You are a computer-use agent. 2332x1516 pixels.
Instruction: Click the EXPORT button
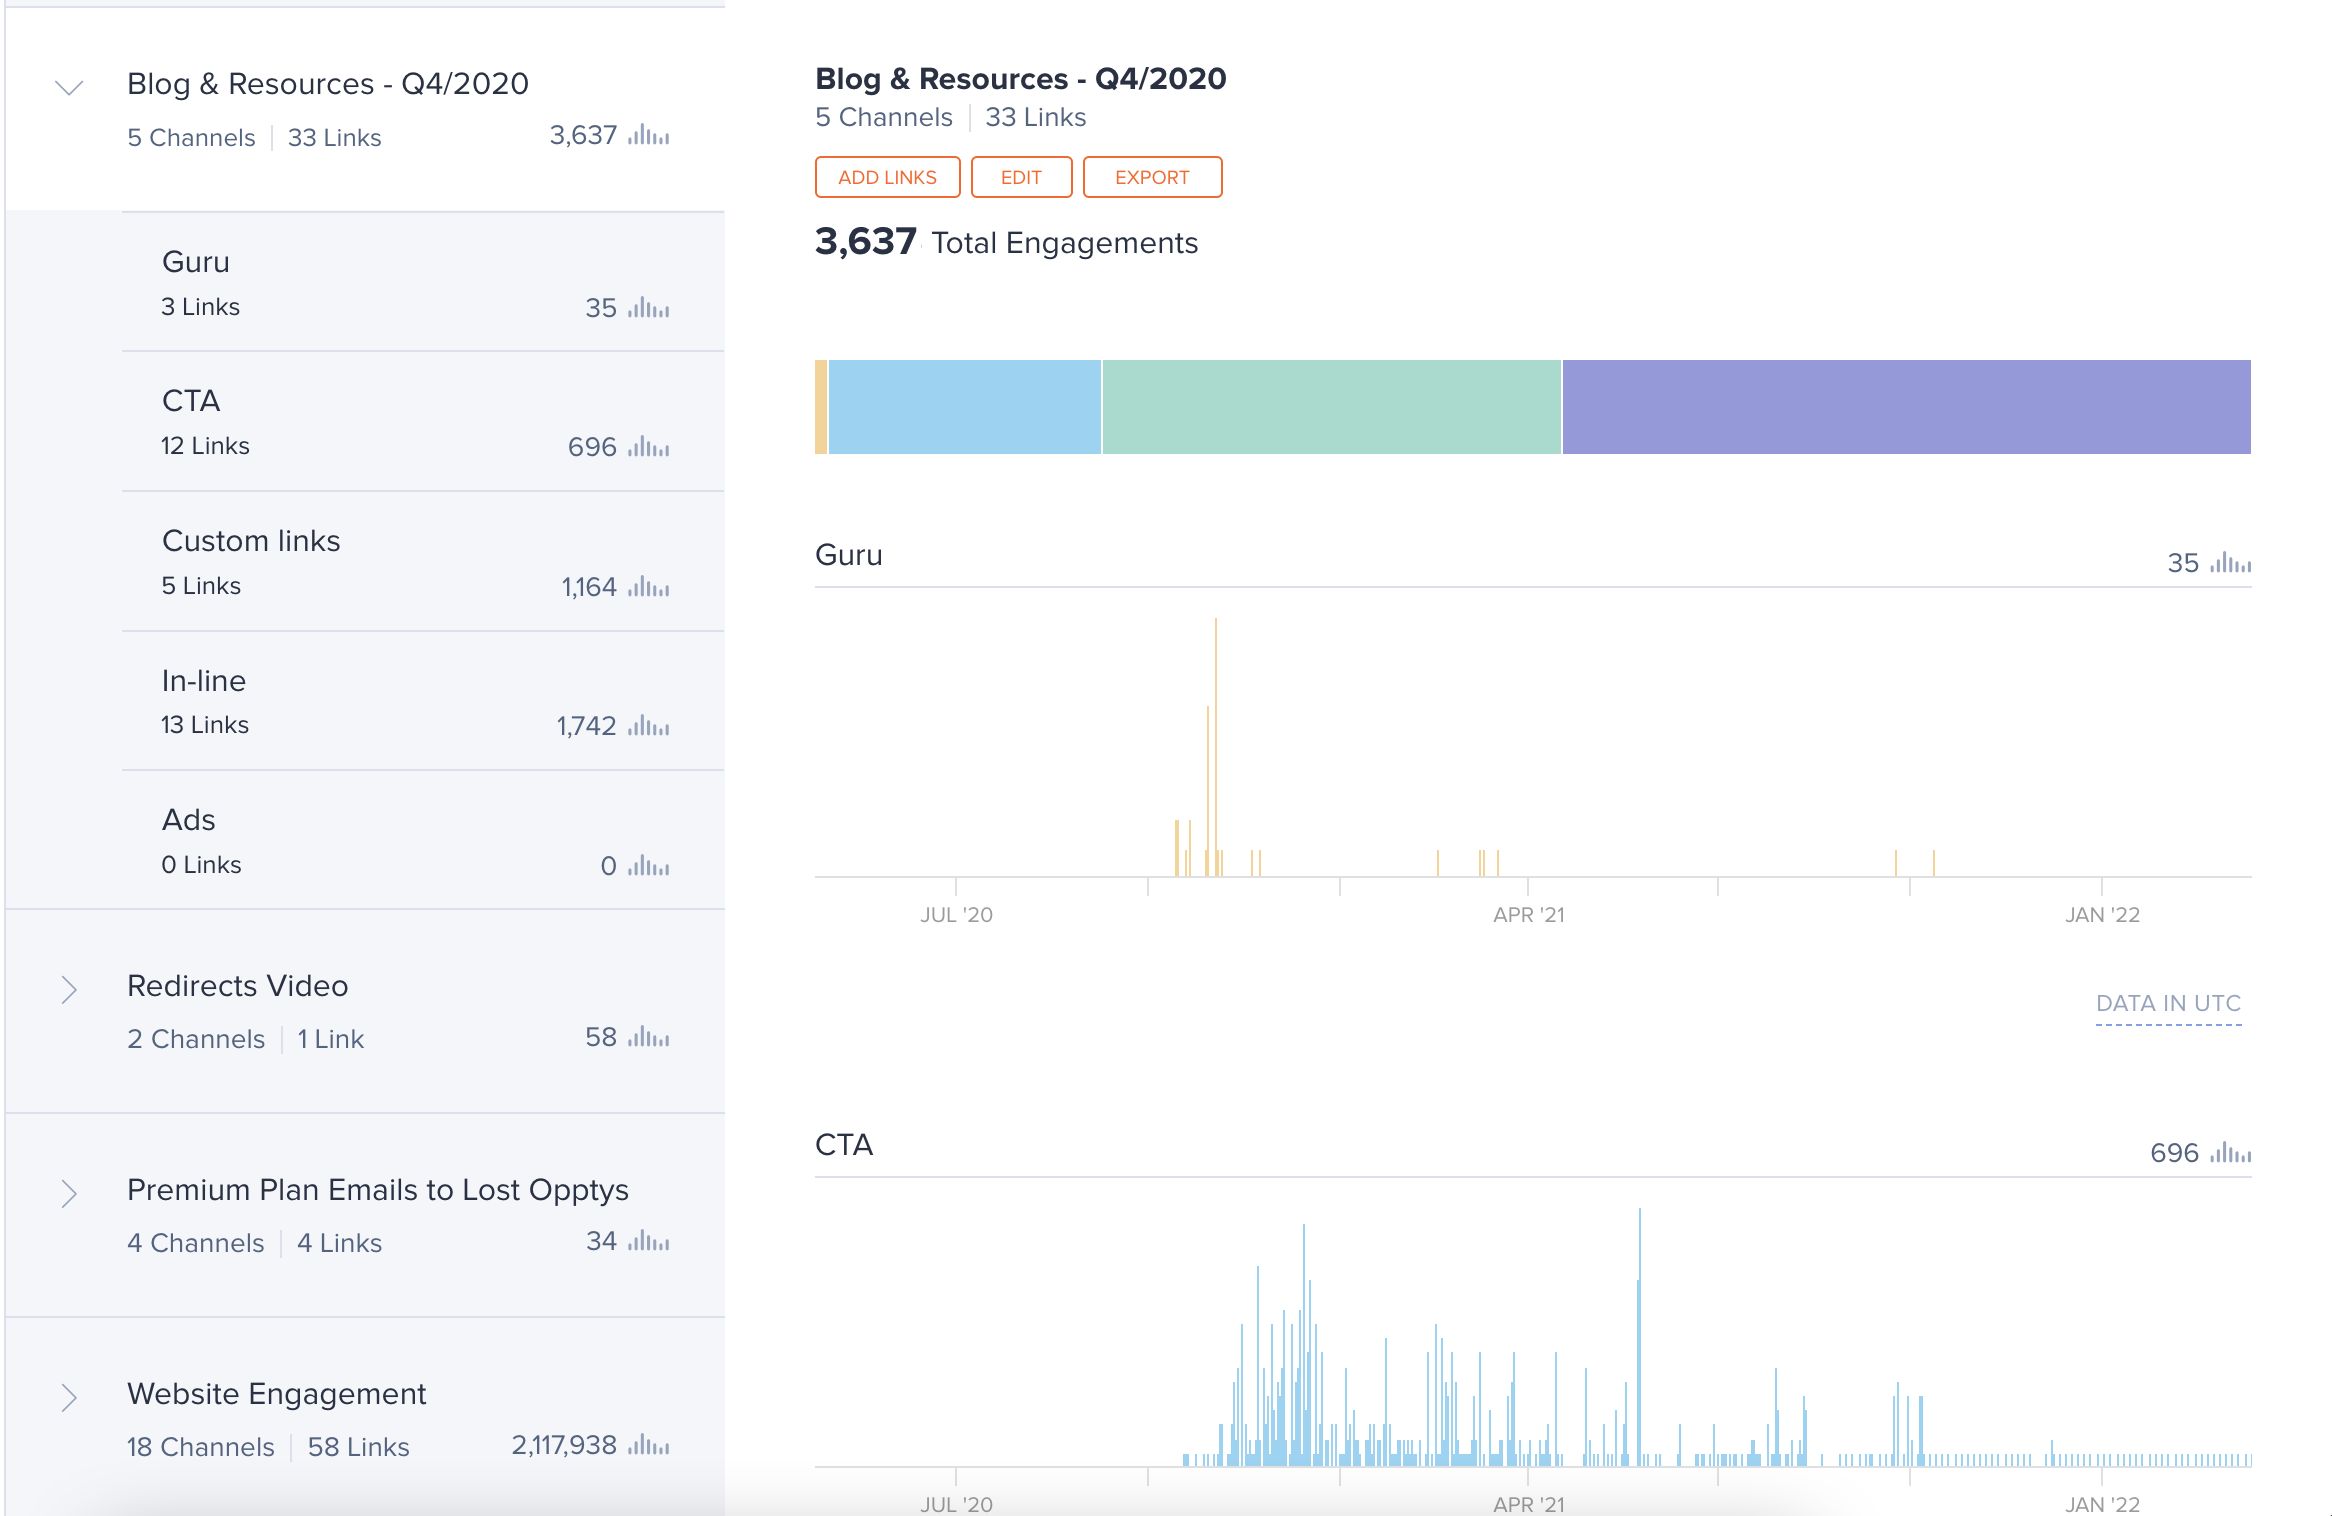tap(1152, 177)
